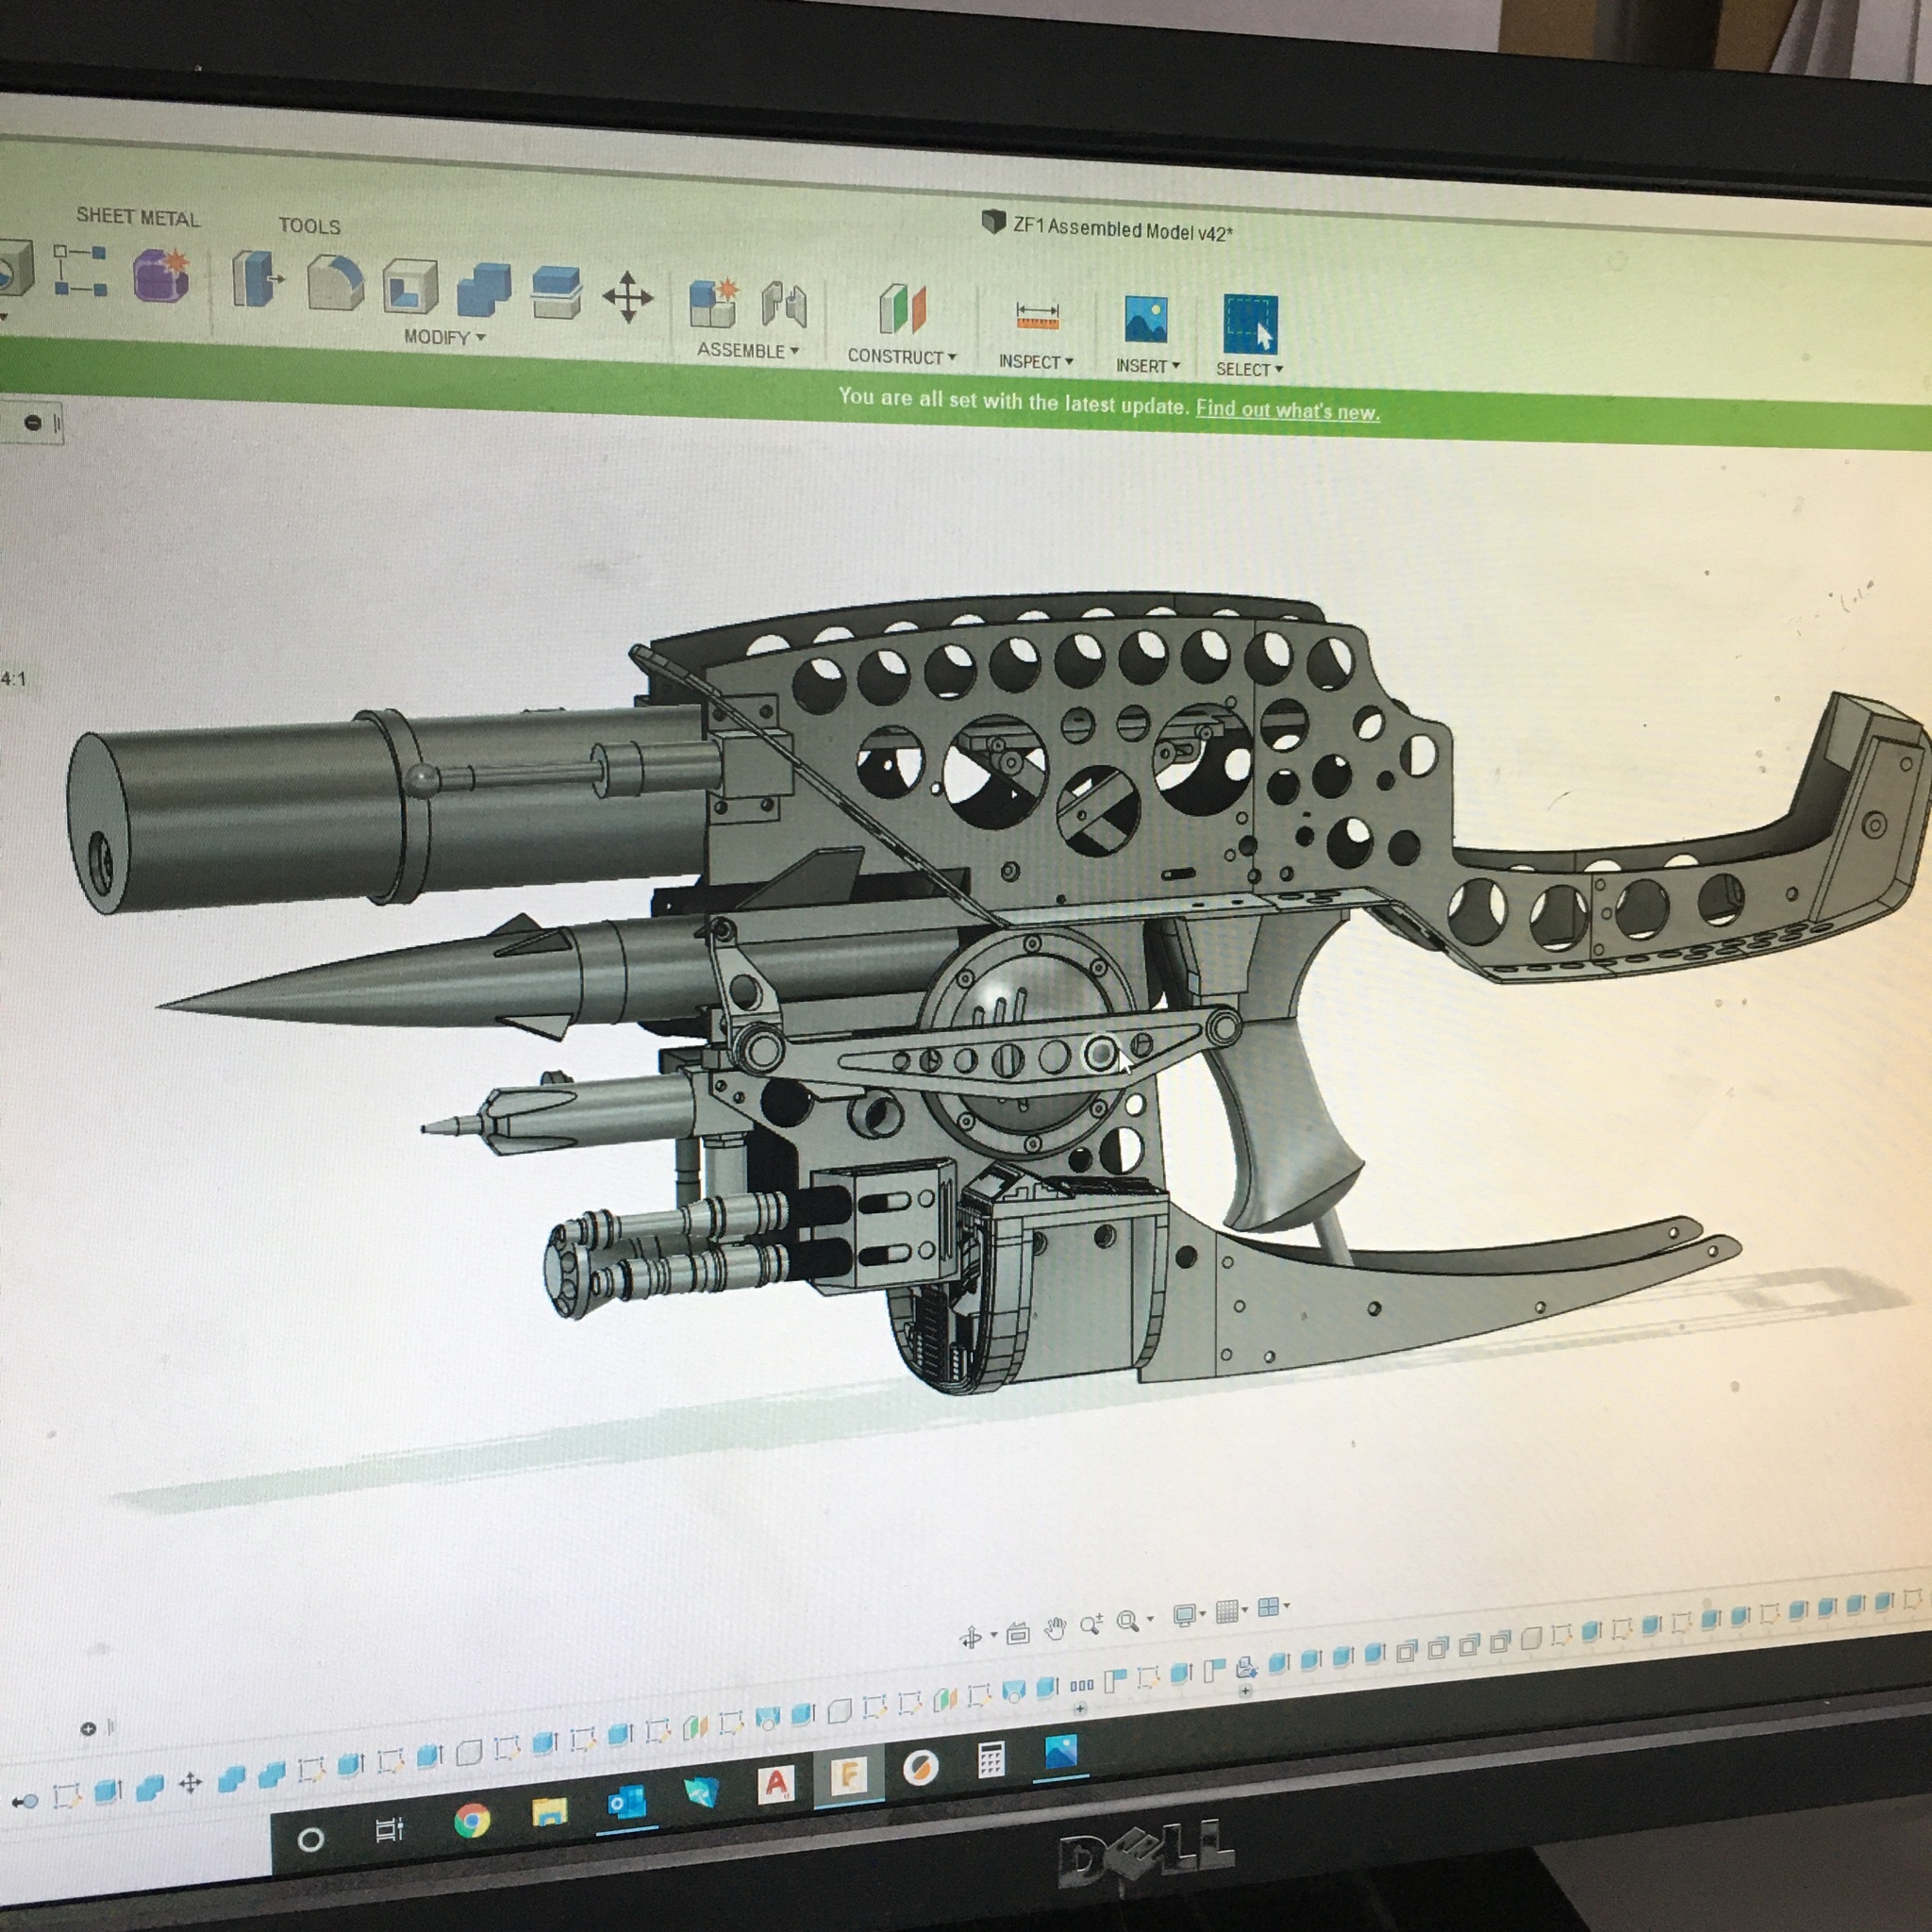Open the Orbit type dropdown arrow
The width and height of the screenshot is (1932, 1932).
tap(993, 1635)
